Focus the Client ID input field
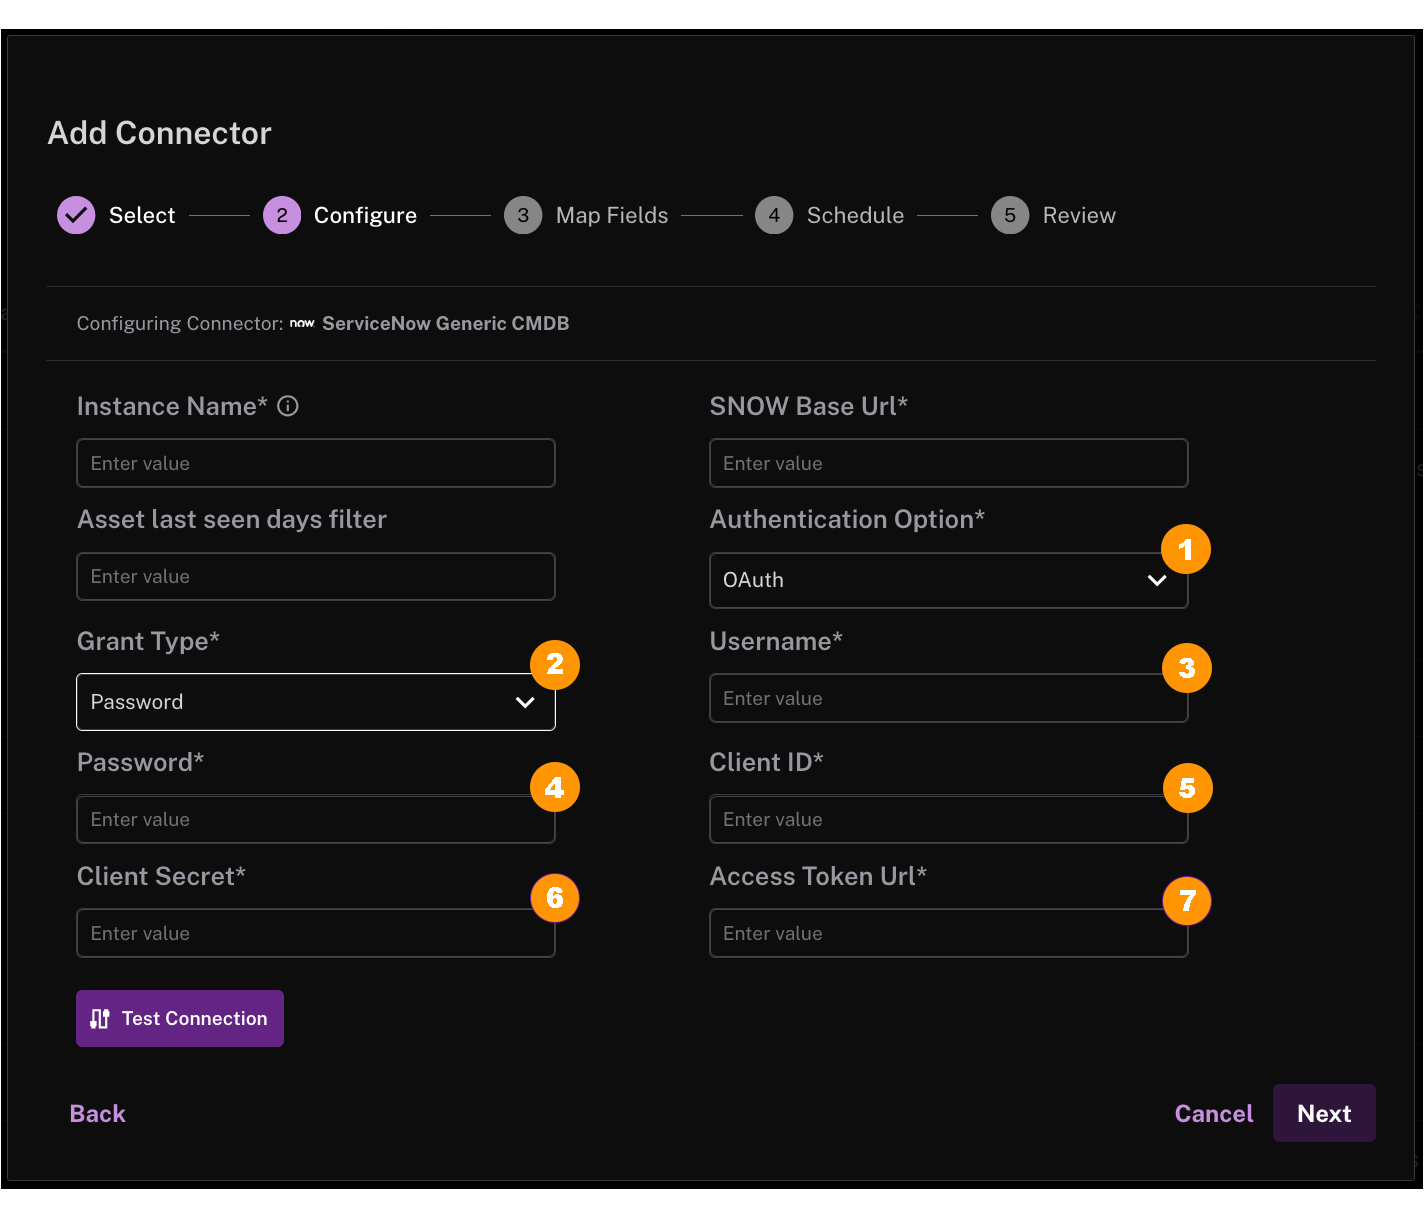The image size is (1424, 1220). (x=949, y=819)
